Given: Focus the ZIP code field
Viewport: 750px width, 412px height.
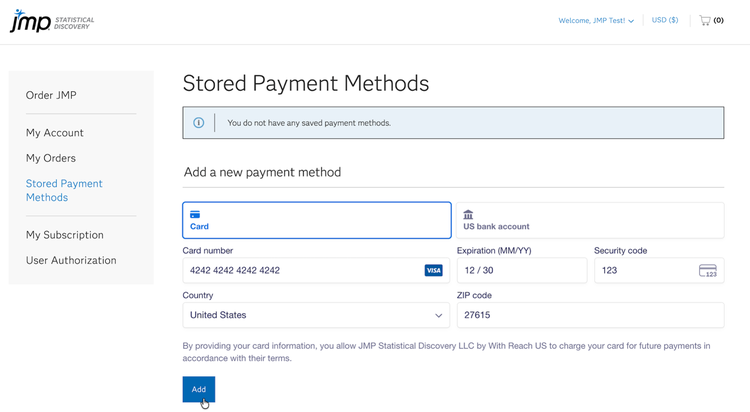Looking at the screenshot, I should [x=590, y=315].
